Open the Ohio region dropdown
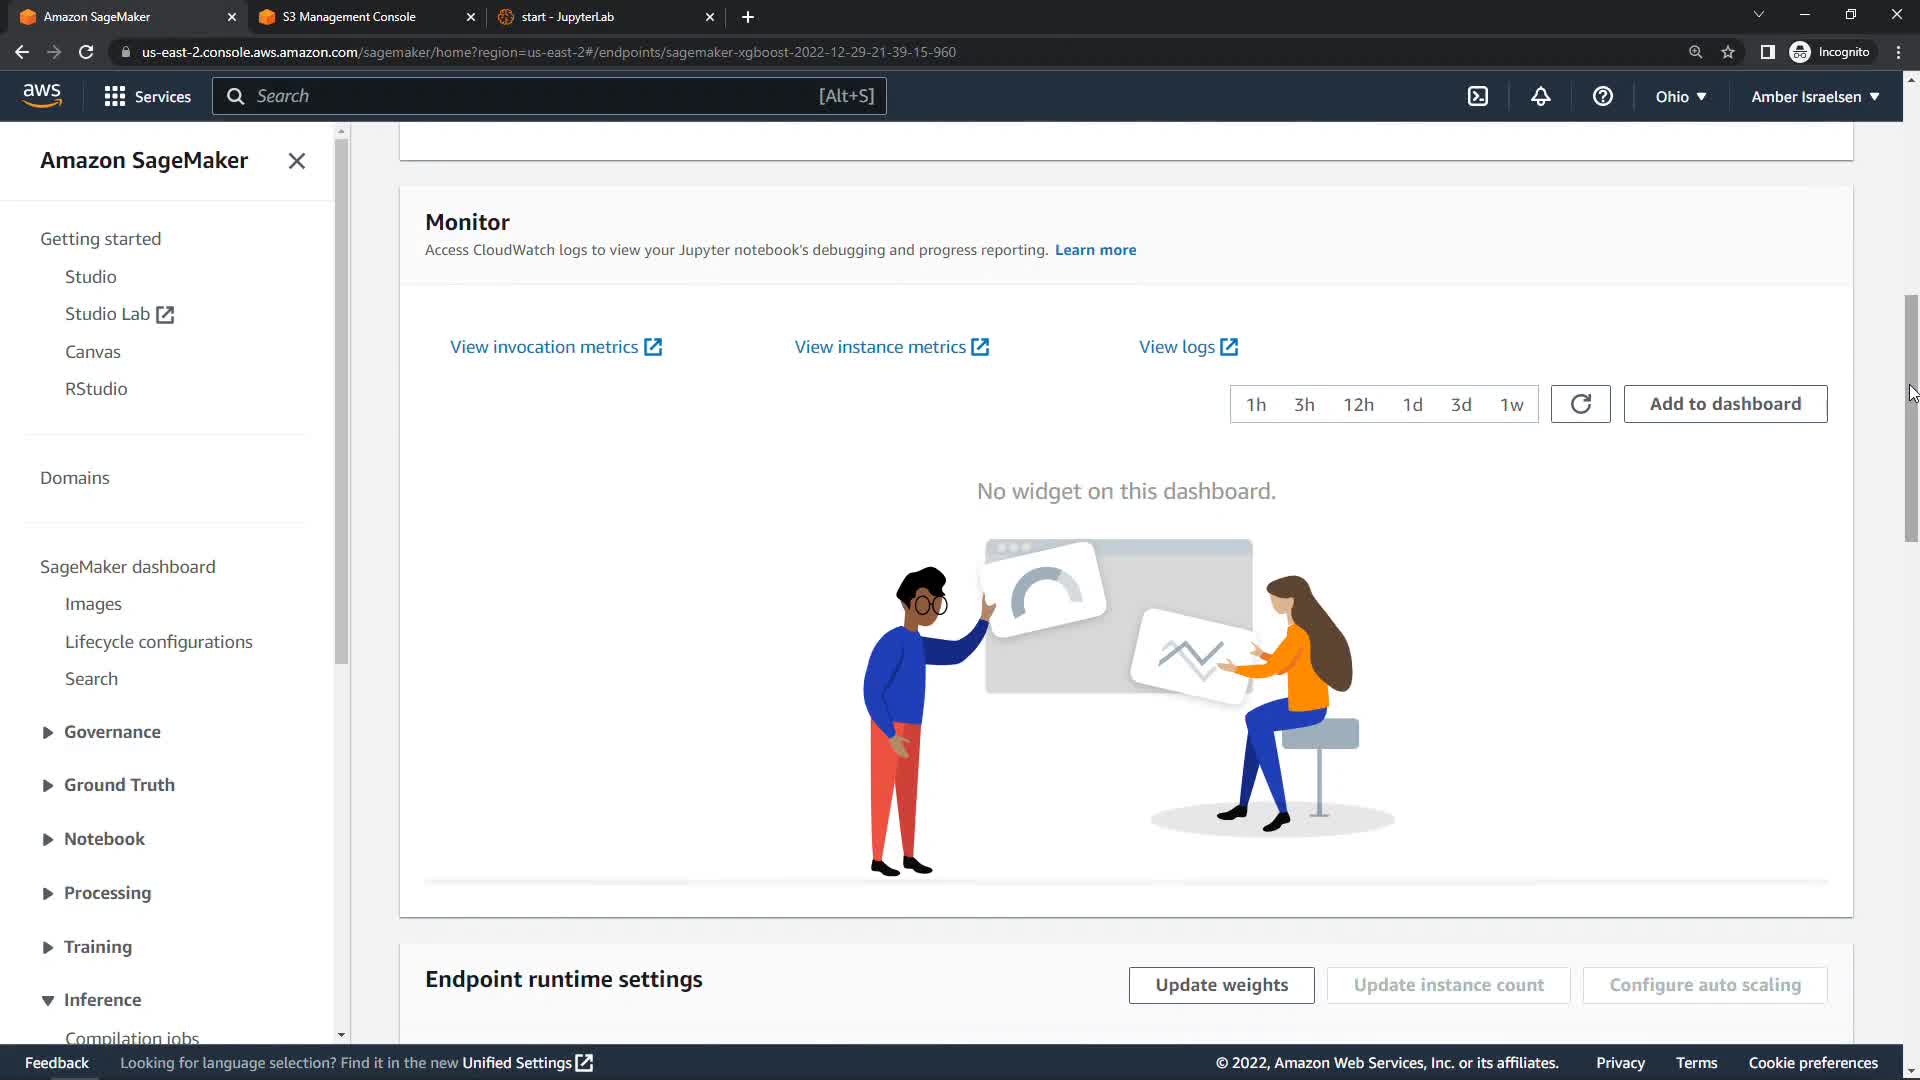Screen dimensions: 1920x1080 (x=1680, y=97)
